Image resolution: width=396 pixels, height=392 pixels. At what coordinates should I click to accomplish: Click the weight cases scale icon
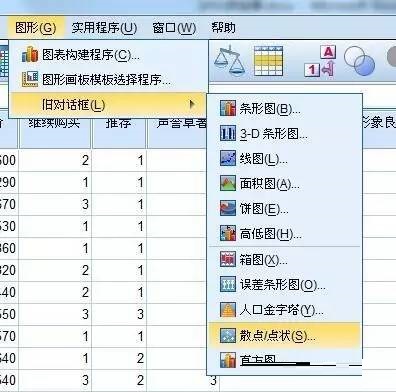(229, 61)
